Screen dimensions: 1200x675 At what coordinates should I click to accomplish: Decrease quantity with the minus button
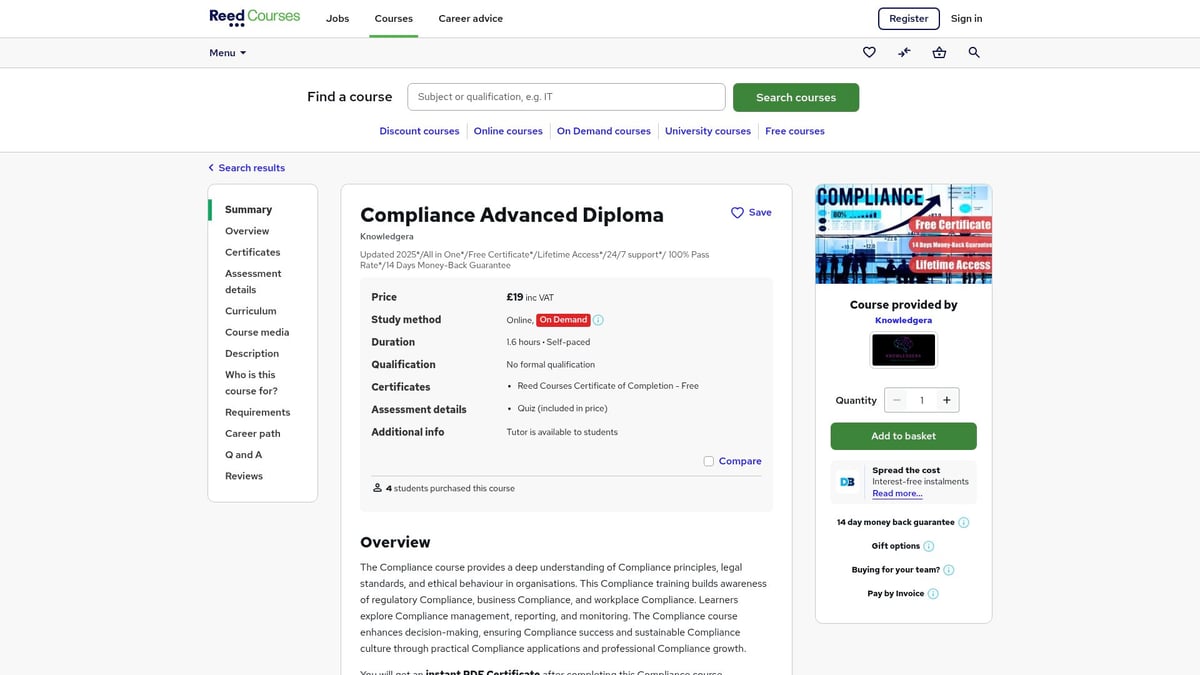click(x=896, y=400)
